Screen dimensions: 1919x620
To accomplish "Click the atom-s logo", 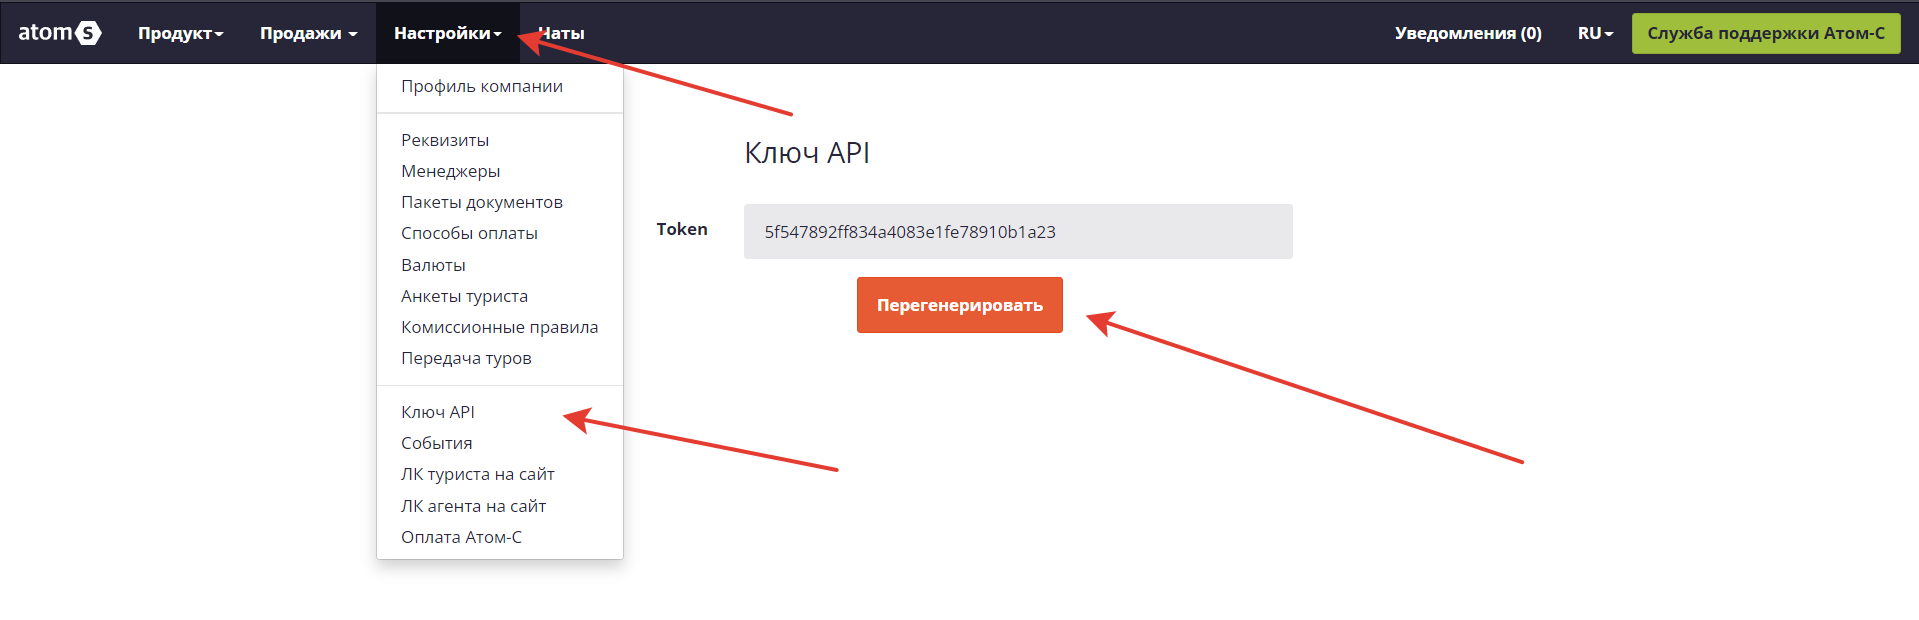I will pos(60,33).
